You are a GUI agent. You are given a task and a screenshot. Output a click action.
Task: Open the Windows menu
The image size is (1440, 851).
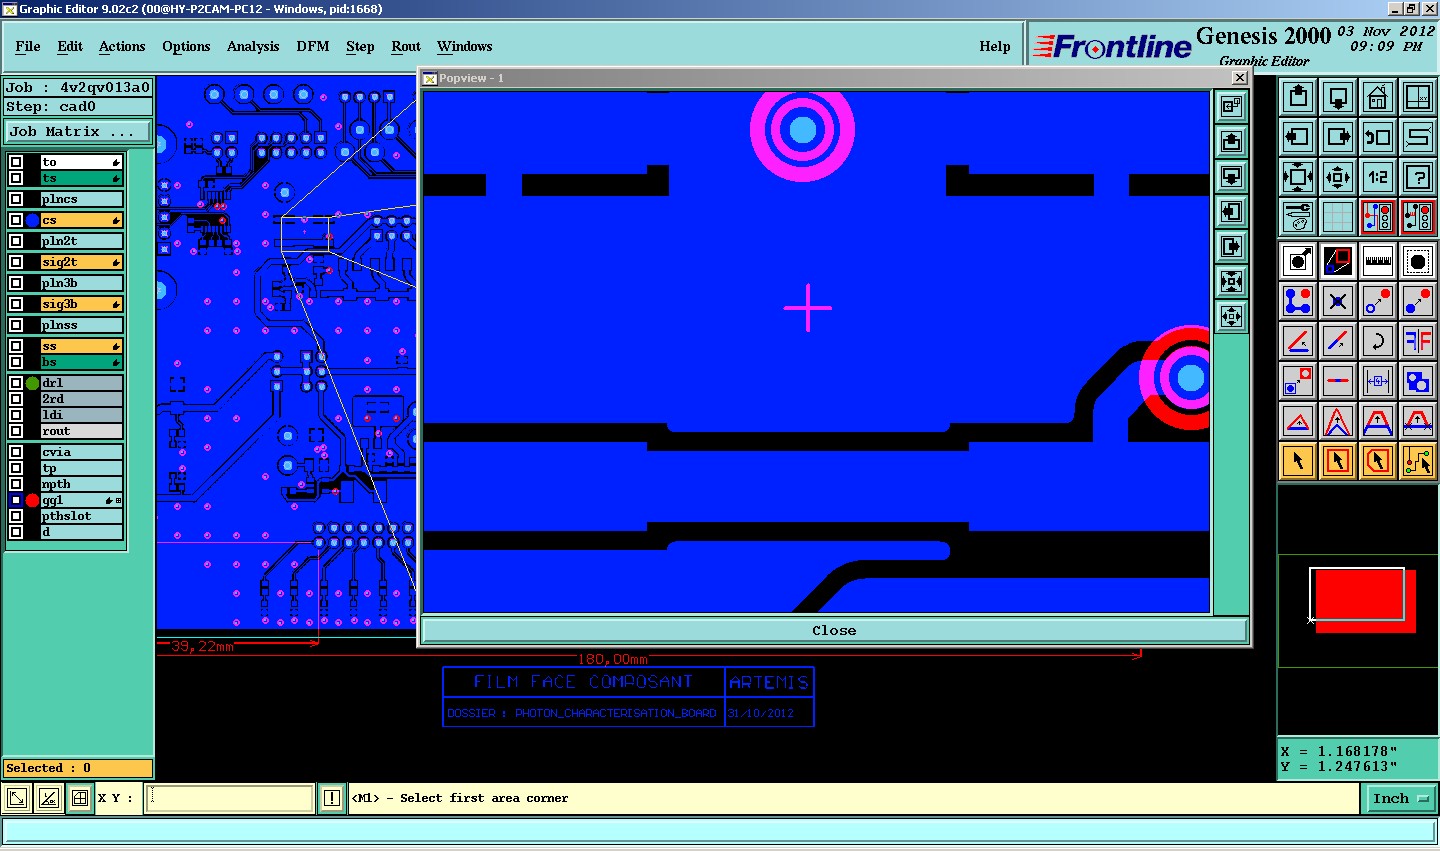(x=464, y=46)
